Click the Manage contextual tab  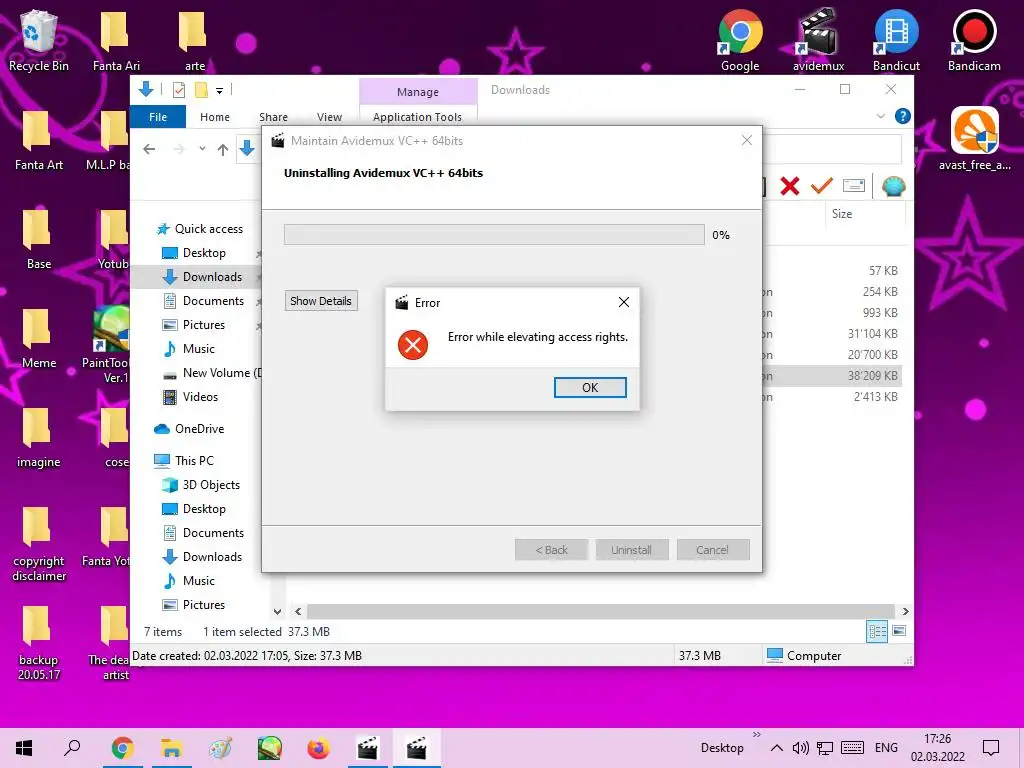(x=418, y=92)
